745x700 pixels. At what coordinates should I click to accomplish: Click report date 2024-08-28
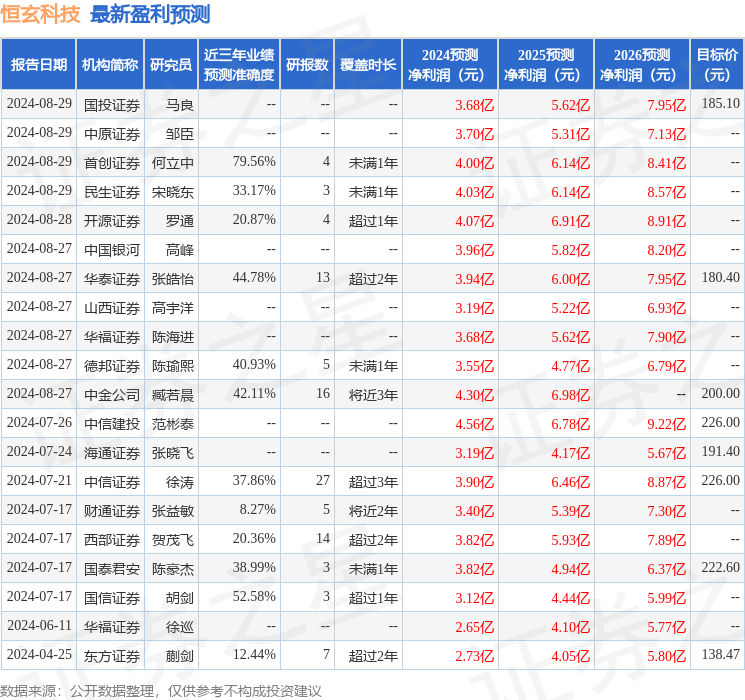[x=39, y=220]
